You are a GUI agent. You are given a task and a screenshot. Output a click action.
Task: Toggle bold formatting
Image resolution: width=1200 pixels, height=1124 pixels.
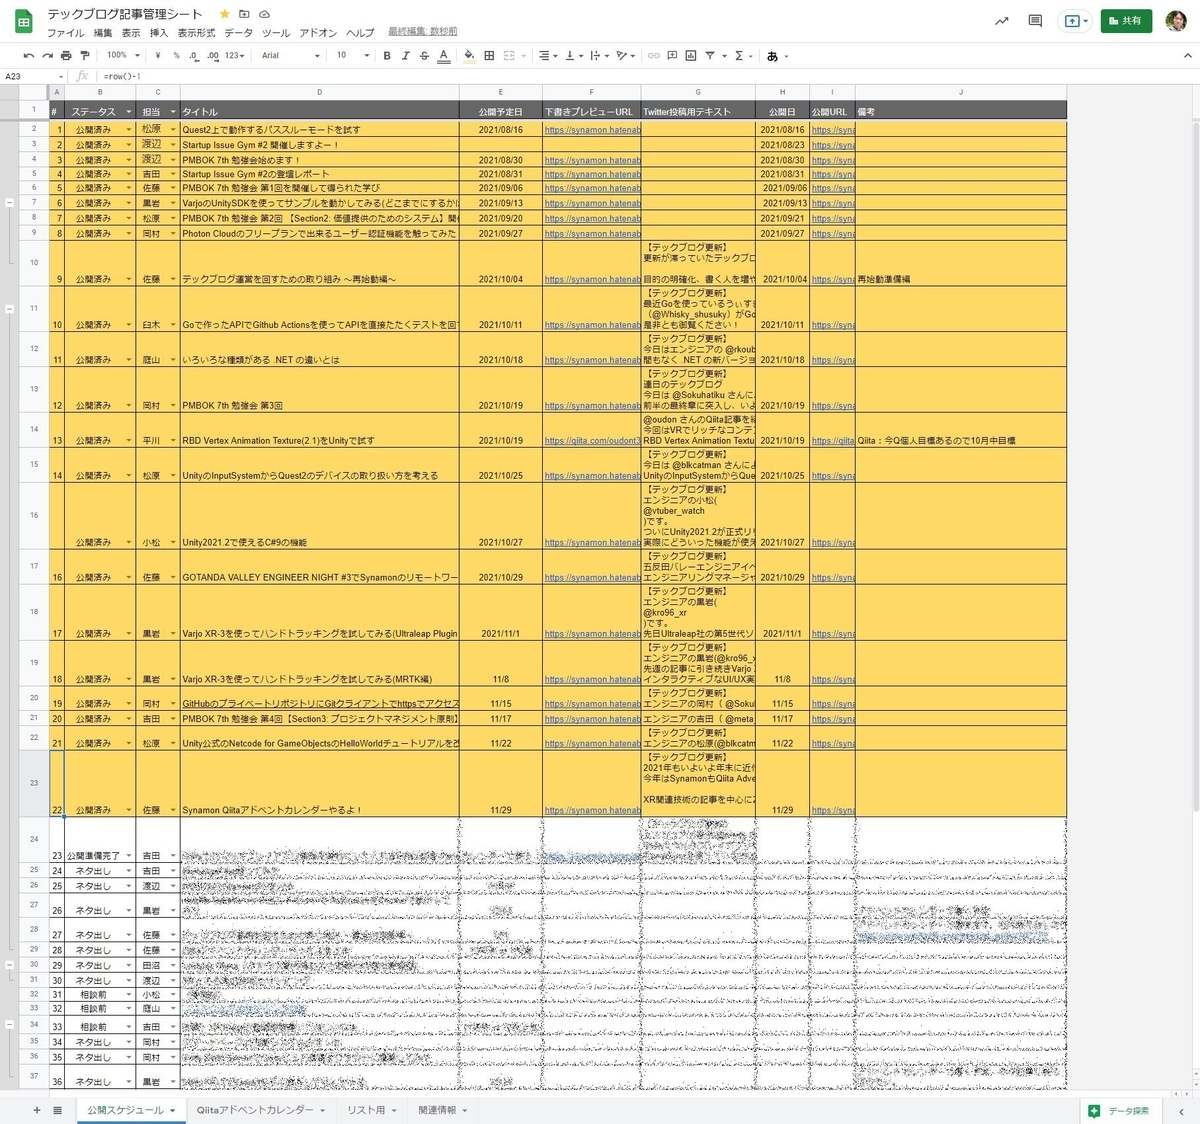coord(387,56)
